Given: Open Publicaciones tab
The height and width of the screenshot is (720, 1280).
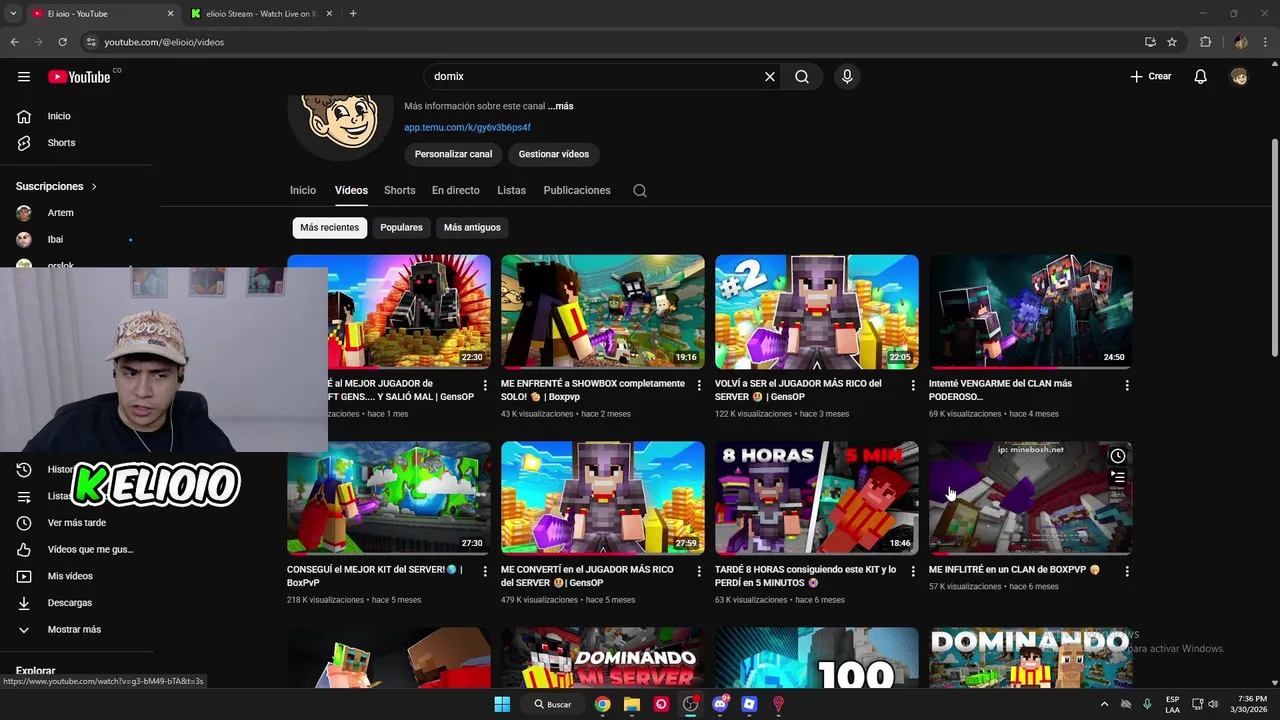Looking at the screenshot, I should (577, 190).
